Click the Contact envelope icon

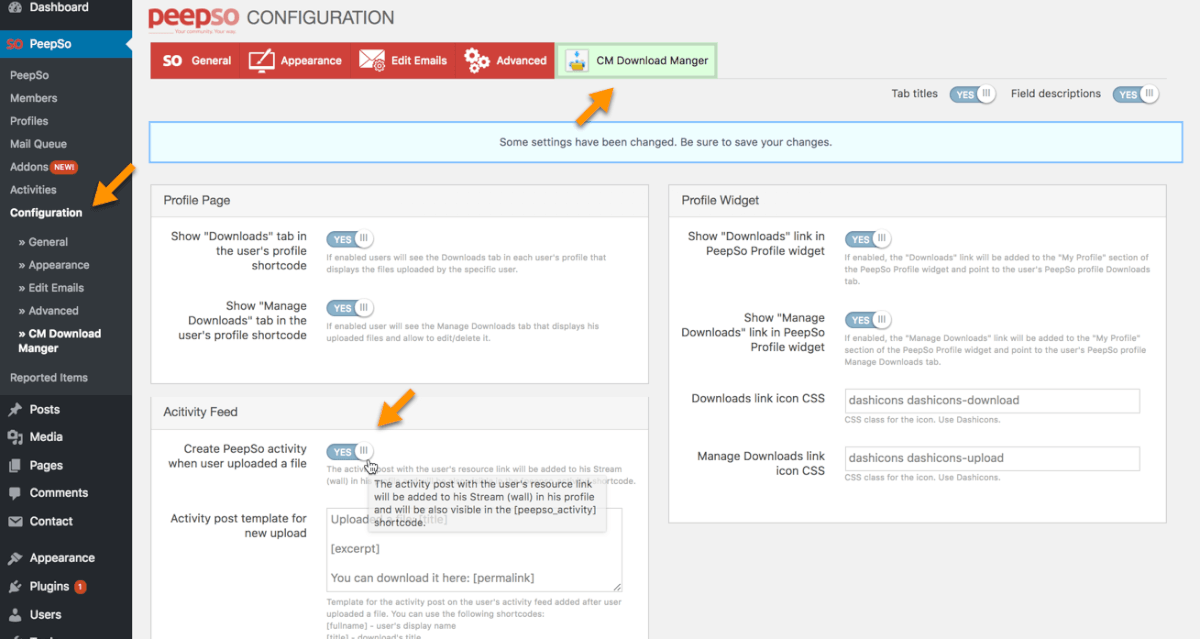tap(15, 521)
